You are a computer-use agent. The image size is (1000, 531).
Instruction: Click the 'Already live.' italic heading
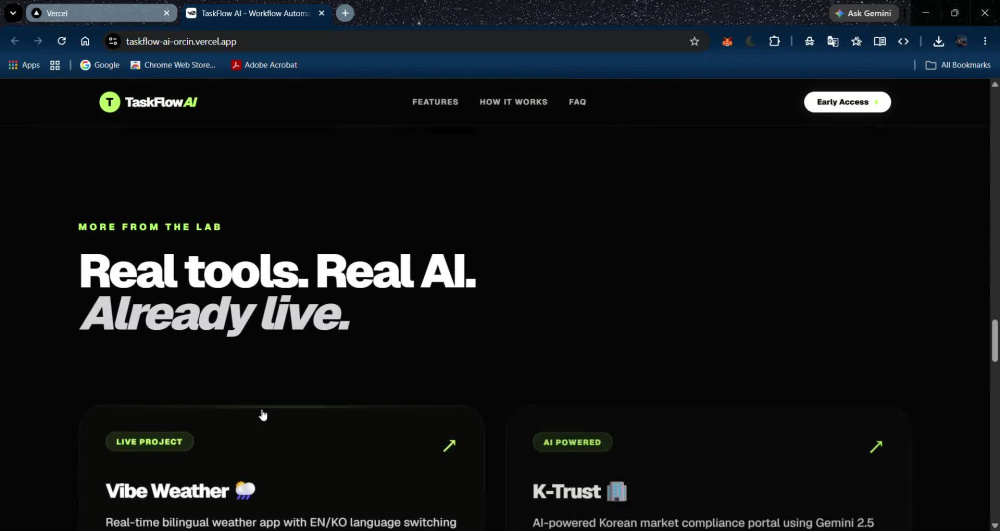[x=214, y=315]
